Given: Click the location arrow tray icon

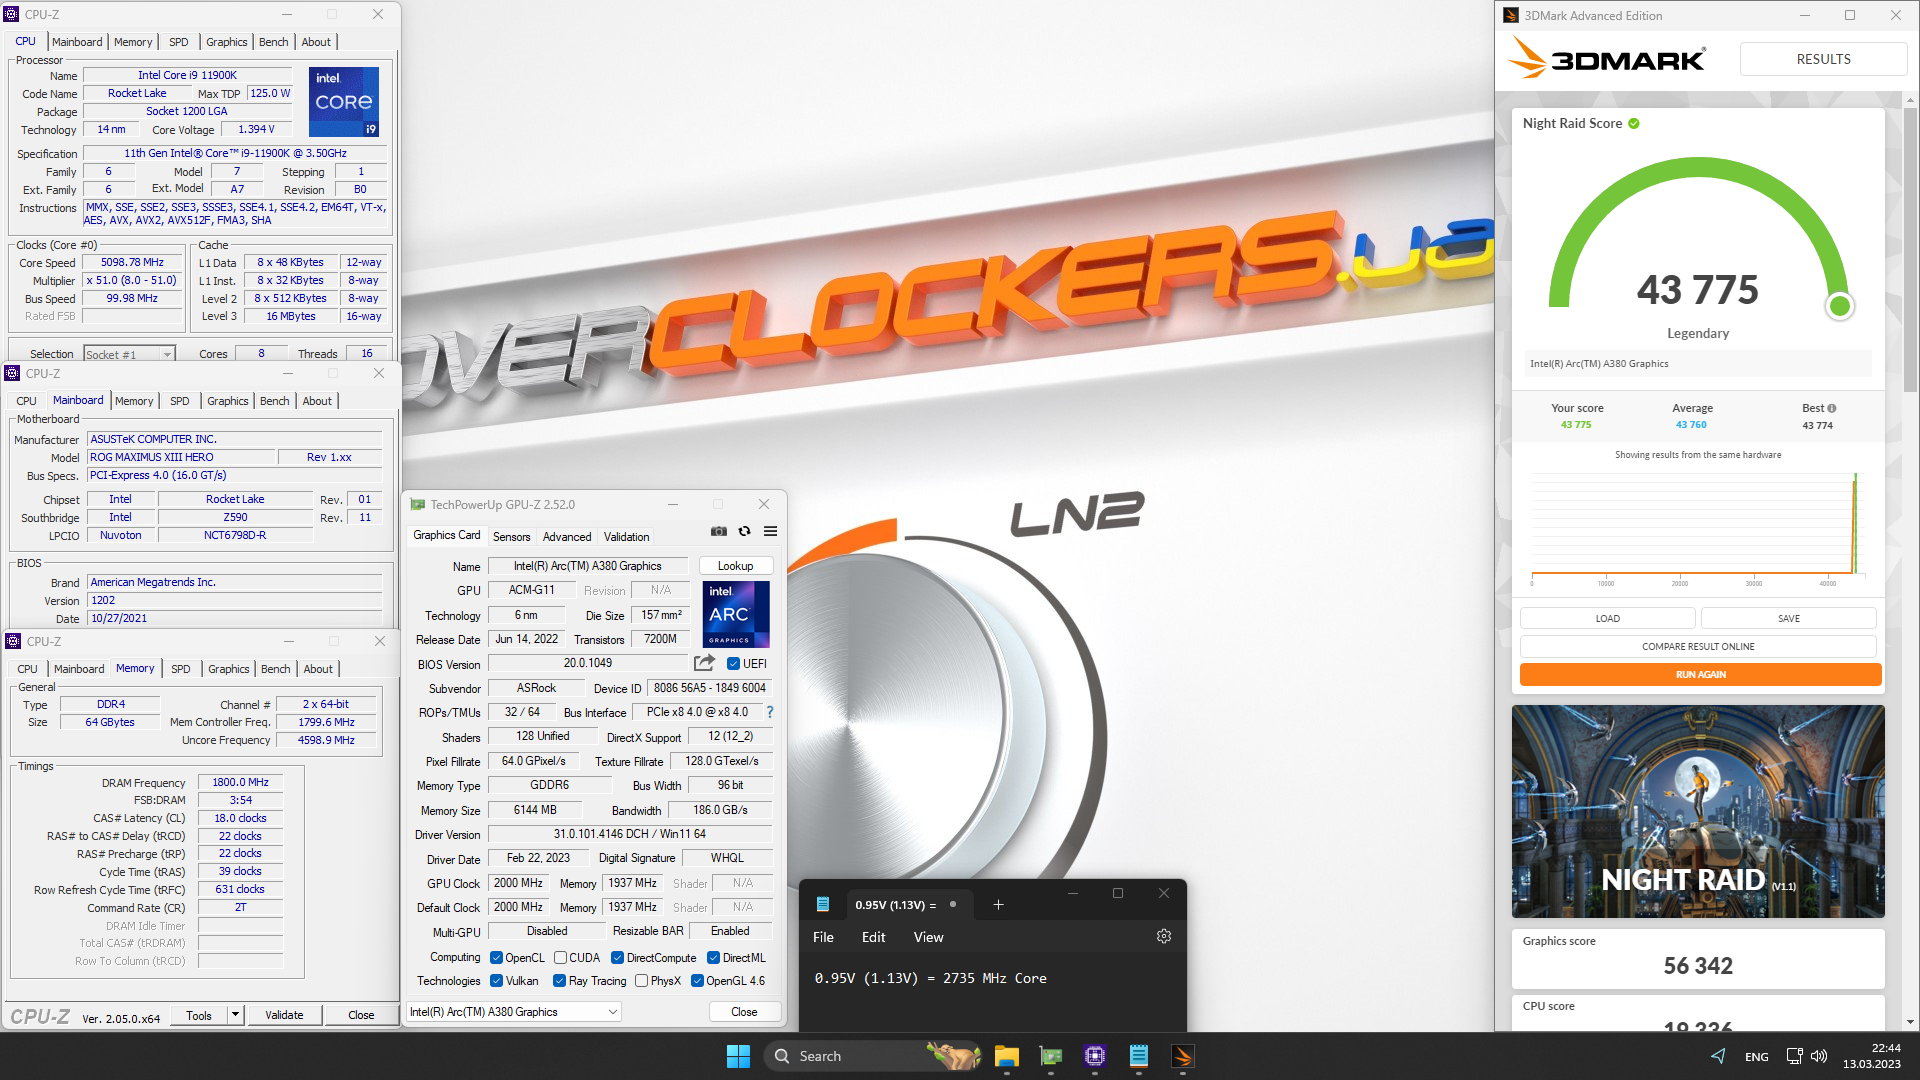Looking at the screenshot, I should 1718,1056.
